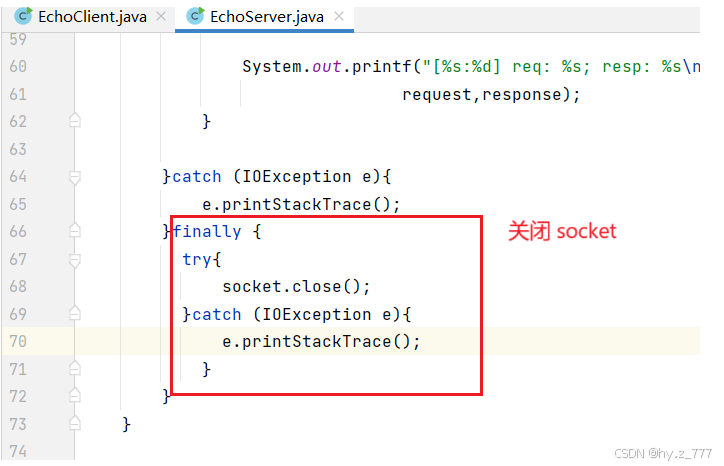Screen dimensions: 724x466
Task: Click 'catch (IOException e){' on line 69
Action: tap(302, 315)
